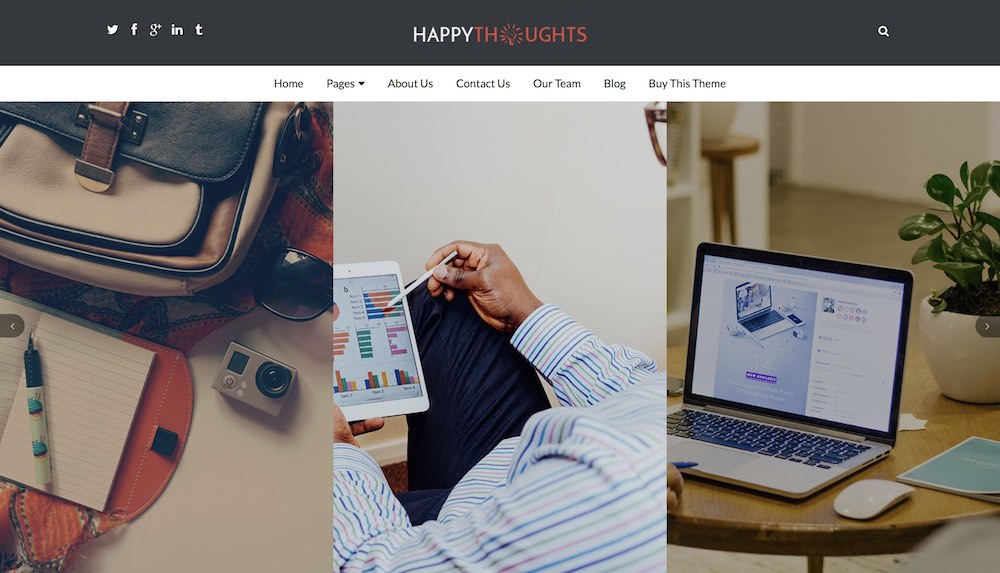1000x573 pixels.
Task: Select the tablet charts slide image
Action: click(x=500, y=337)
